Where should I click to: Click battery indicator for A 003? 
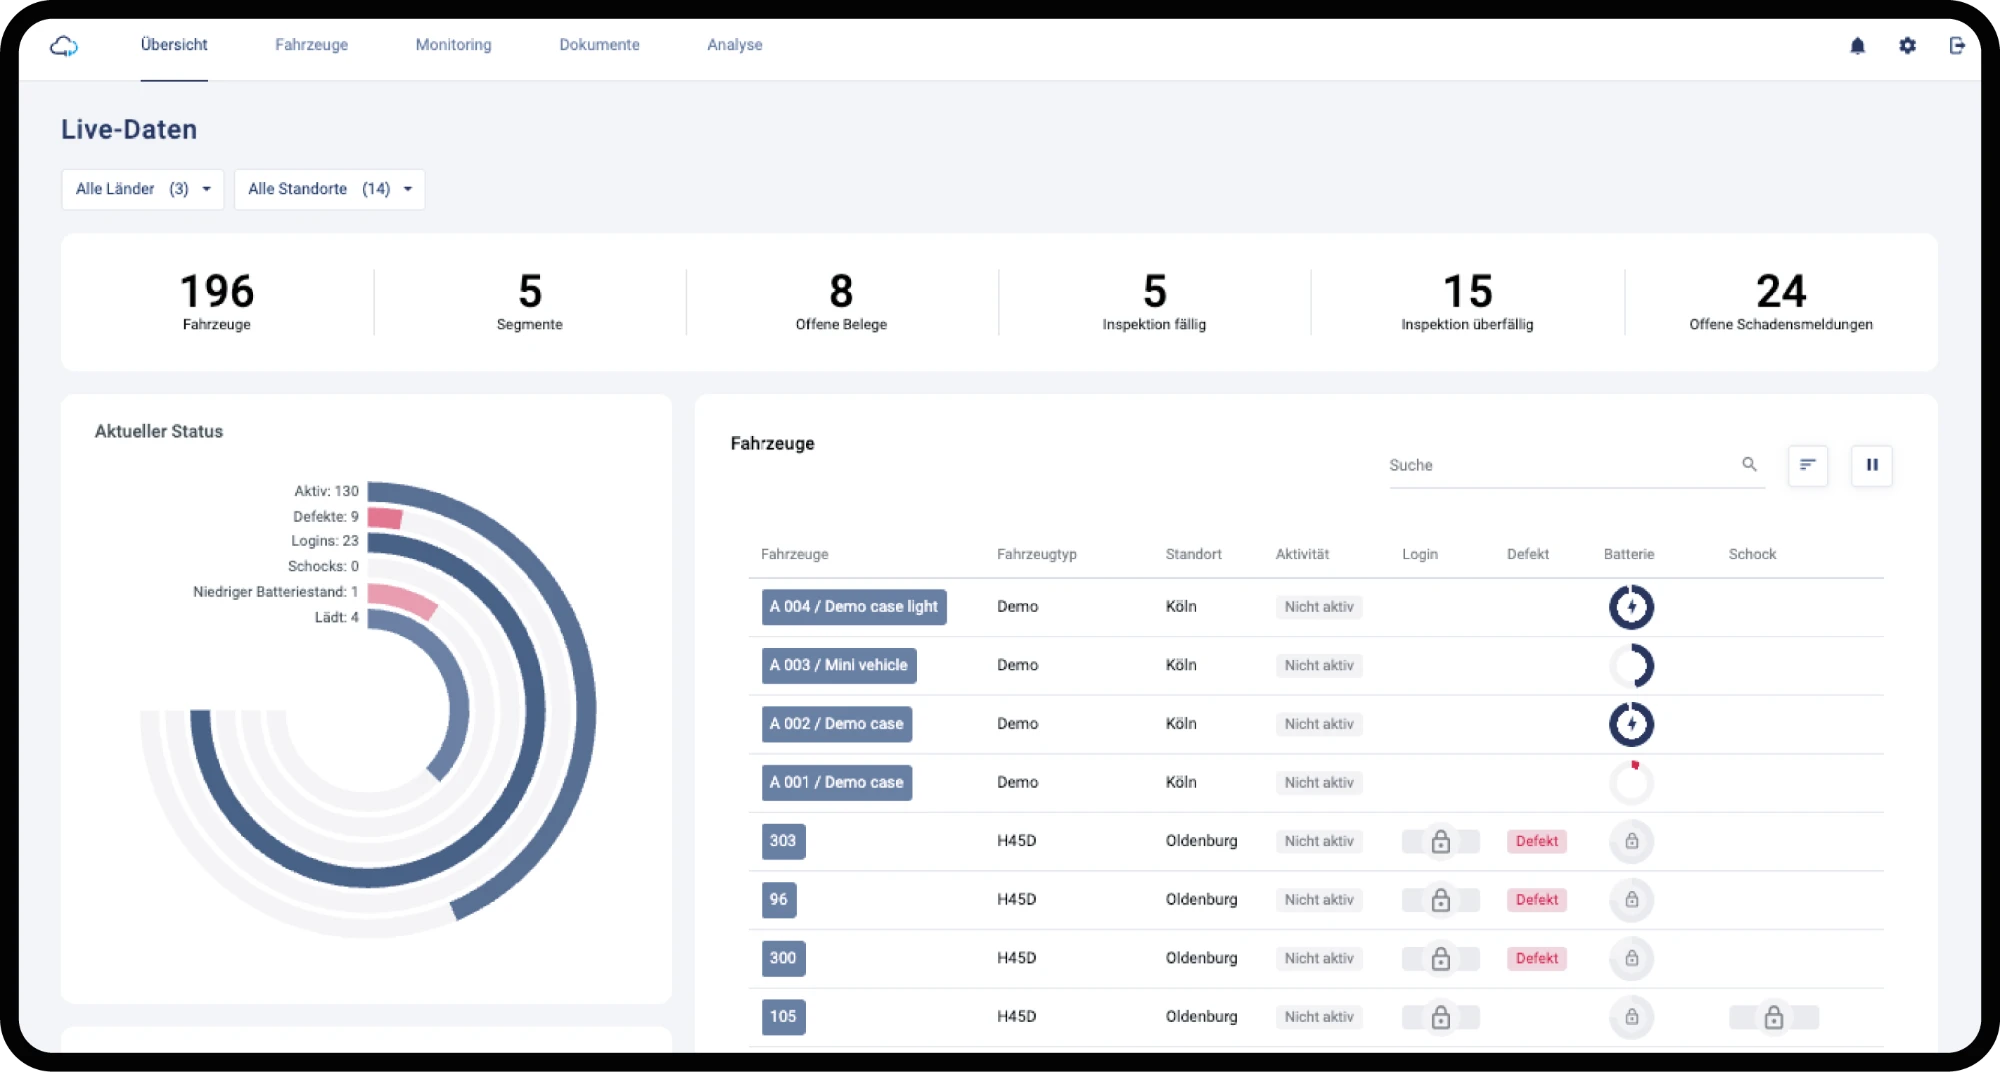coord(1631,665)
